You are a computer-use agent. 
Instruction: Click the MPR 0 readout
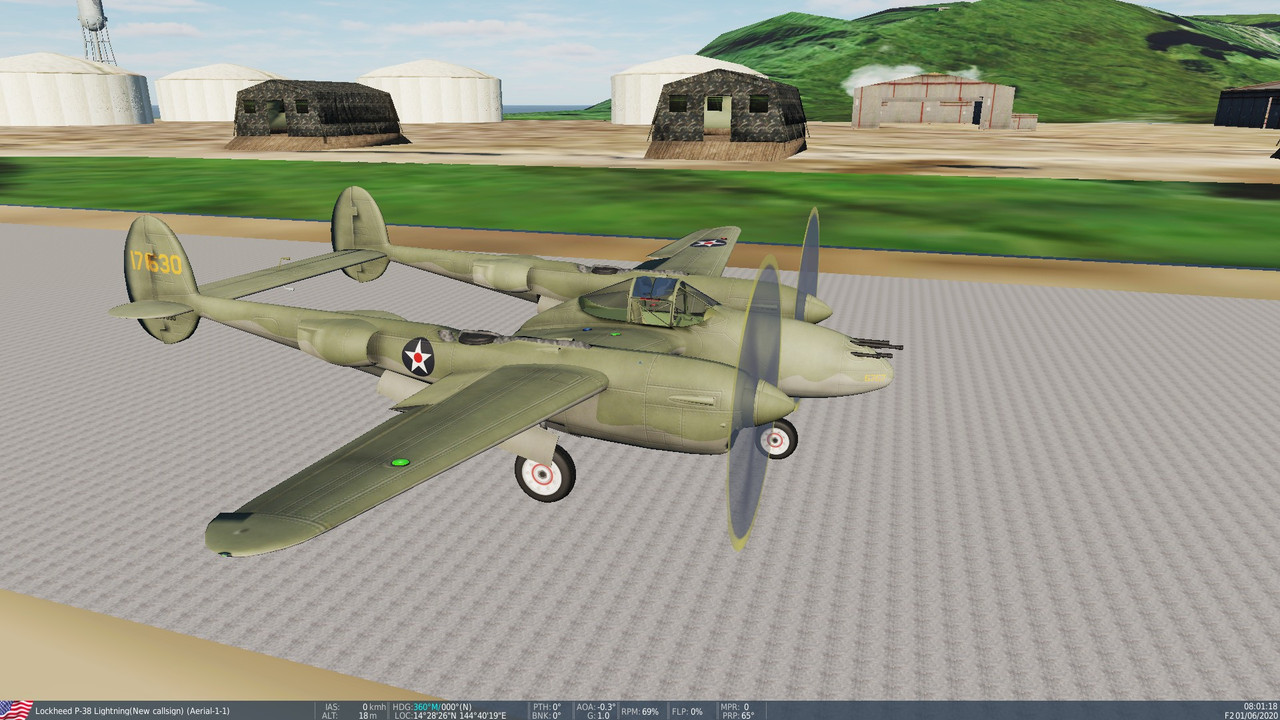pyautogui.click(x=735, y=706)
